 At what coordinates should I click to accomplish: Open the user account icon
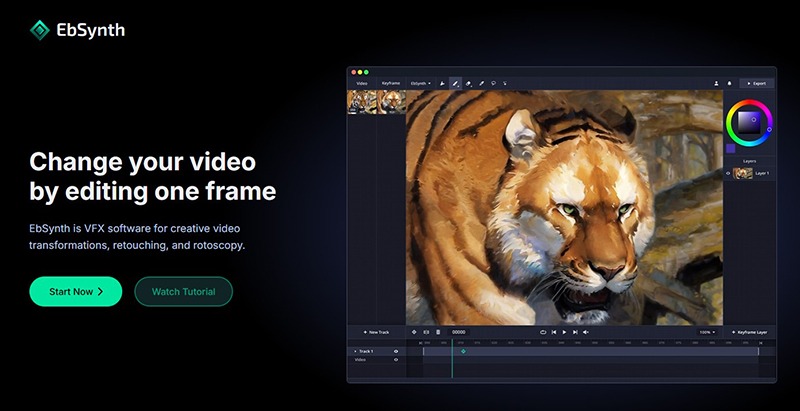716,83
